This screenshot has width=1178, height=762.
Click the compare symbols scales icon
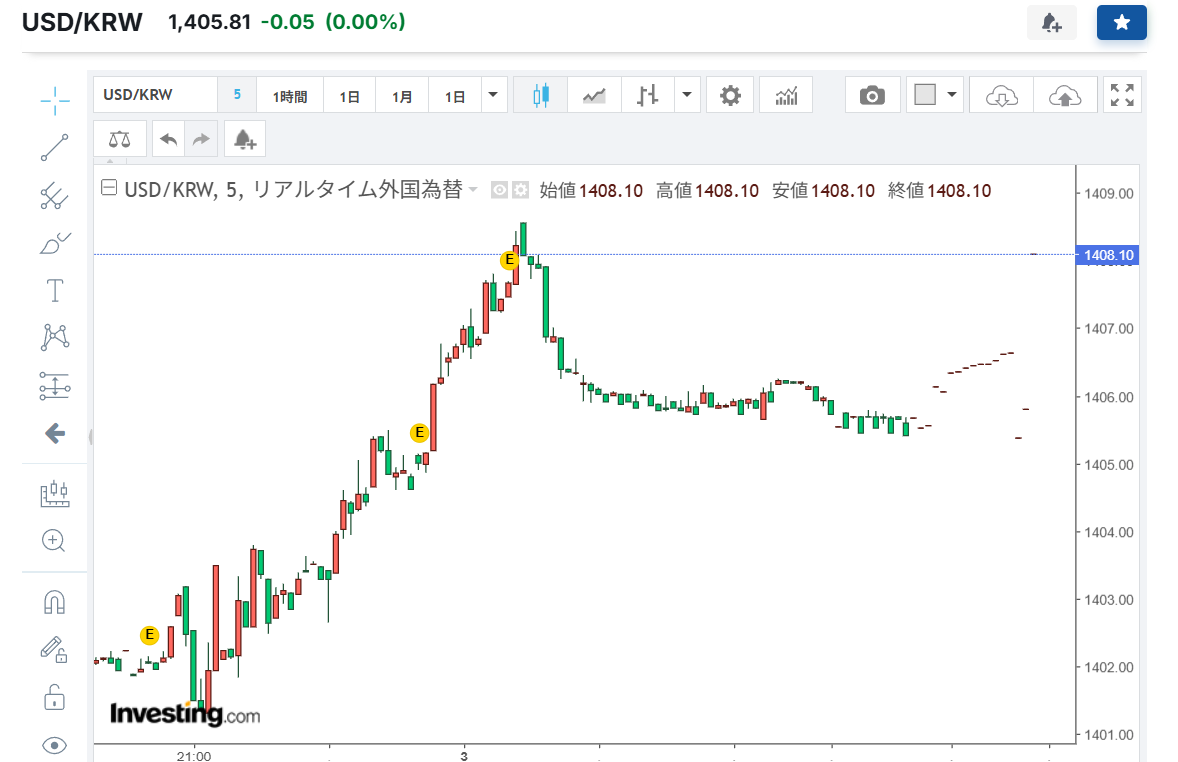119,140
